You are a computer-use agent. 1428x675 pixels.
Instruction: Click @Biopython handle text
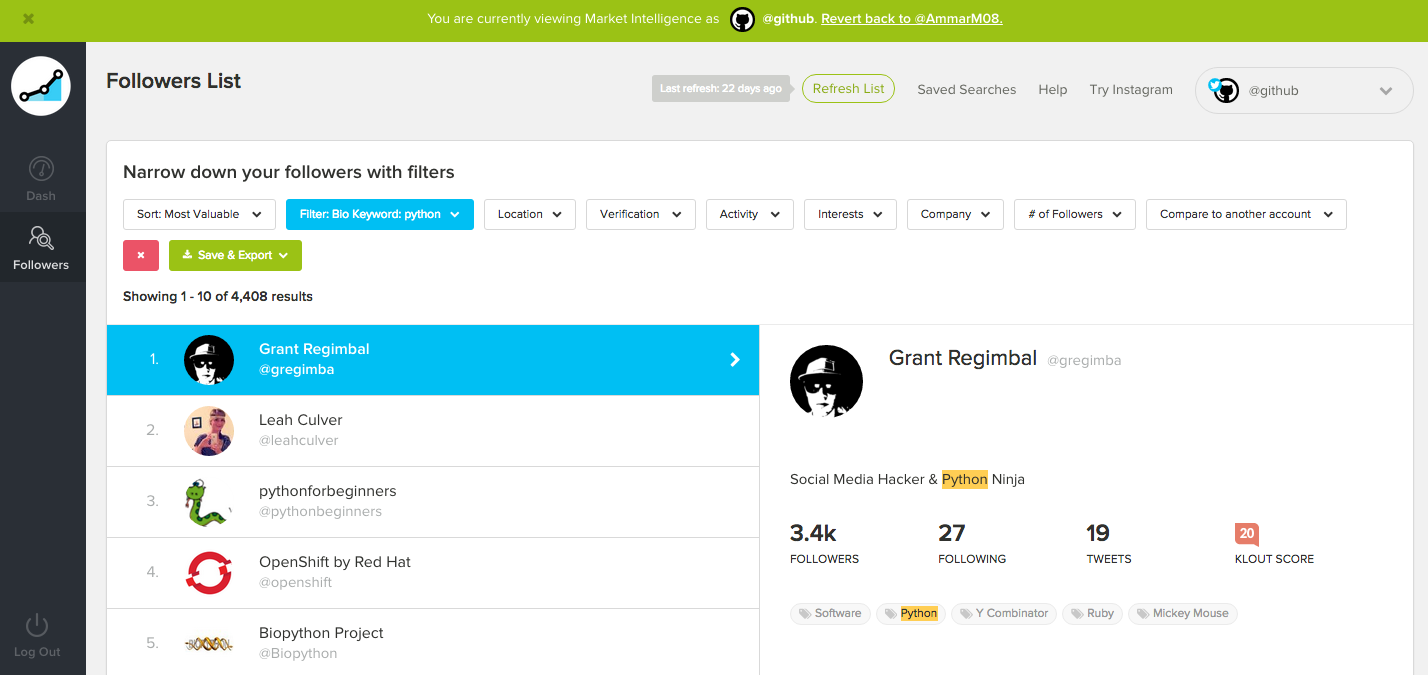(x=298, y=653)
